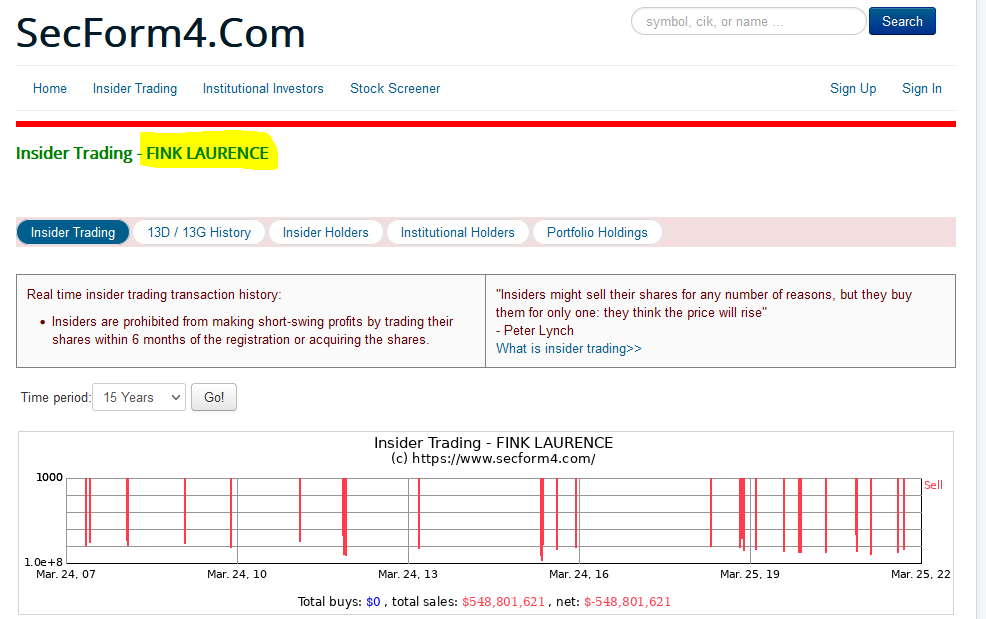Click the SecForm4.Com site logo
This screenshot has width=986, height=619.
[x=160, y=33]
